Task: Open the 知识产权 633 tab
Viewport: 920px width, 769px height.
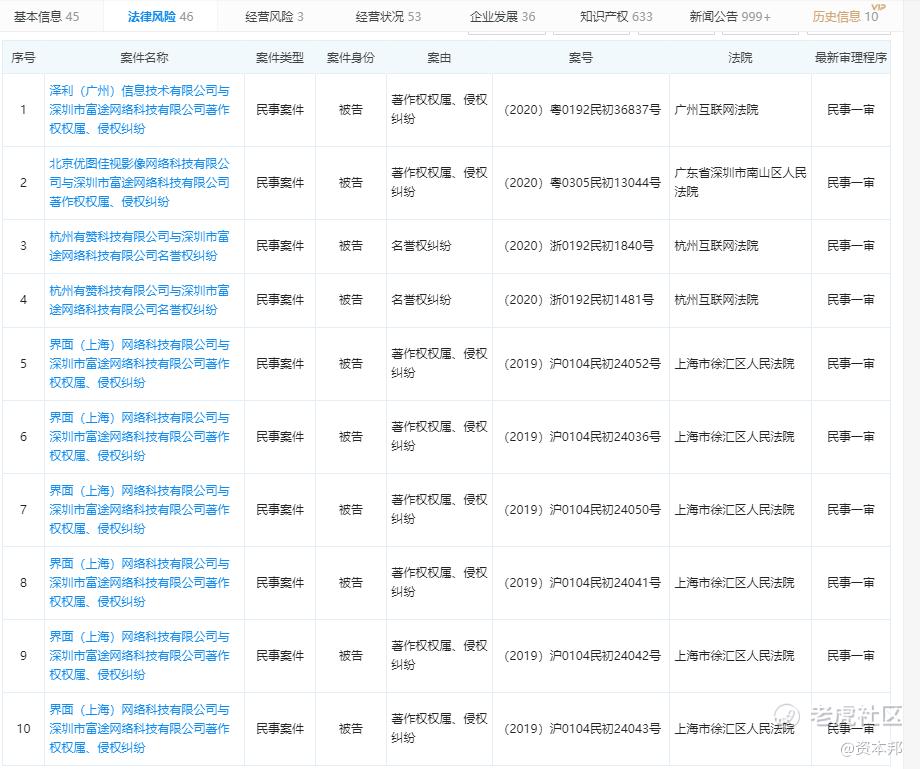Action: pyautogui.click(x=616, y=16)
